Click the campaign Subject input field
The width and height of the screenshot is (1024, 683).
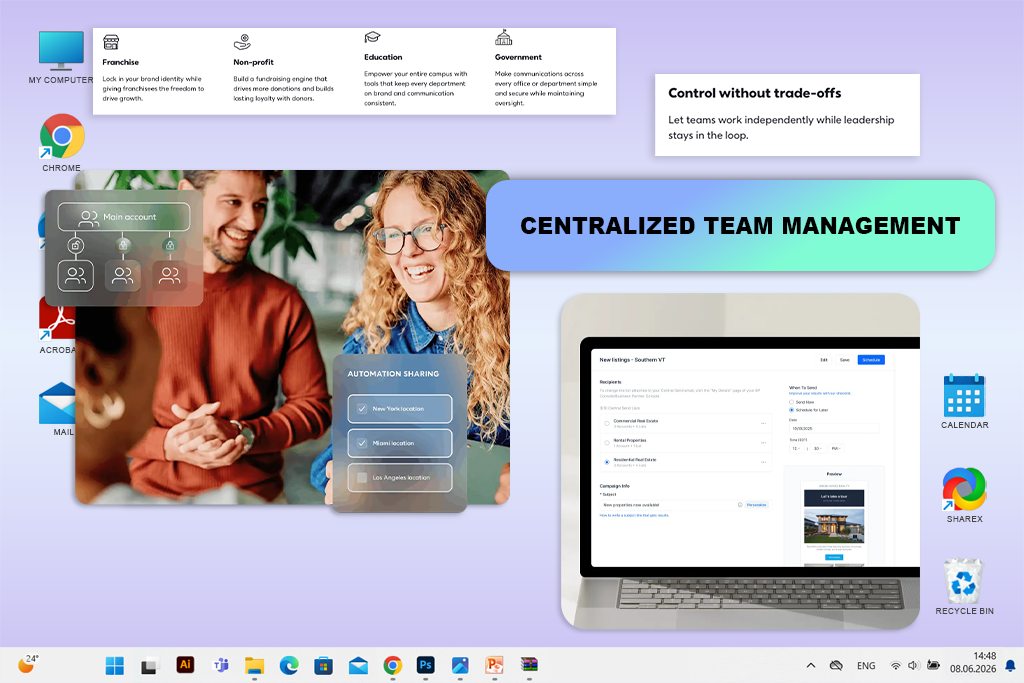pyautogui.click(x=684, y=505)
